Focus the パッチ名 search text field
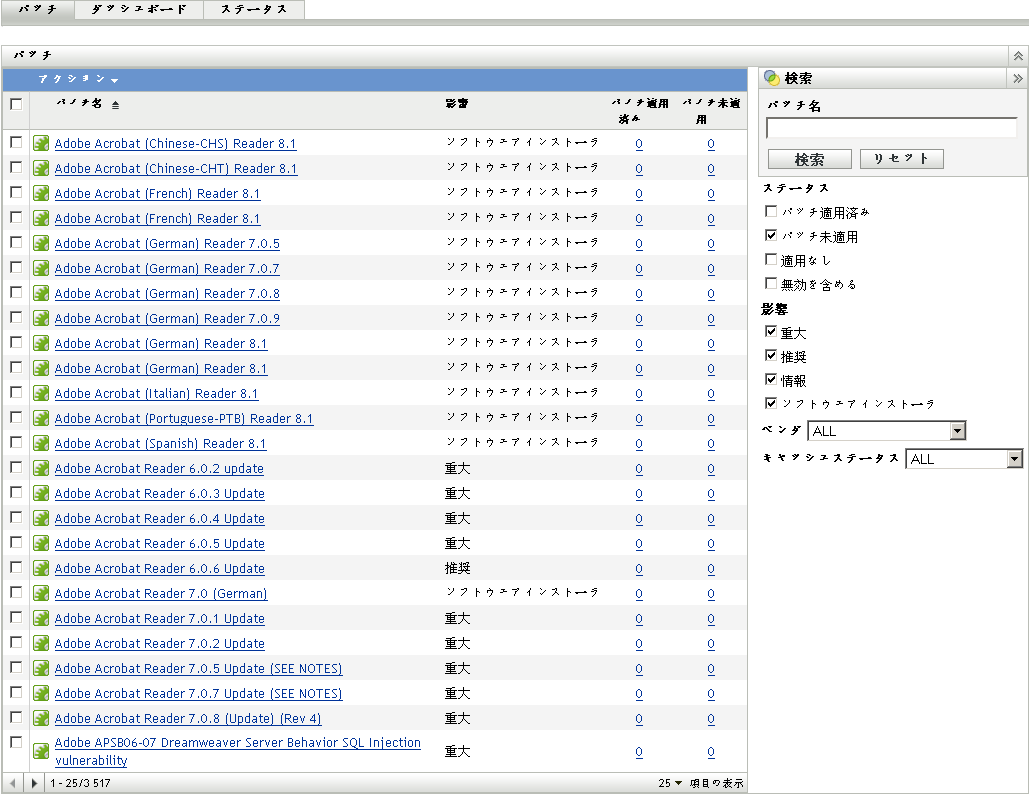Screen dimensions: 1029x795 891,127
